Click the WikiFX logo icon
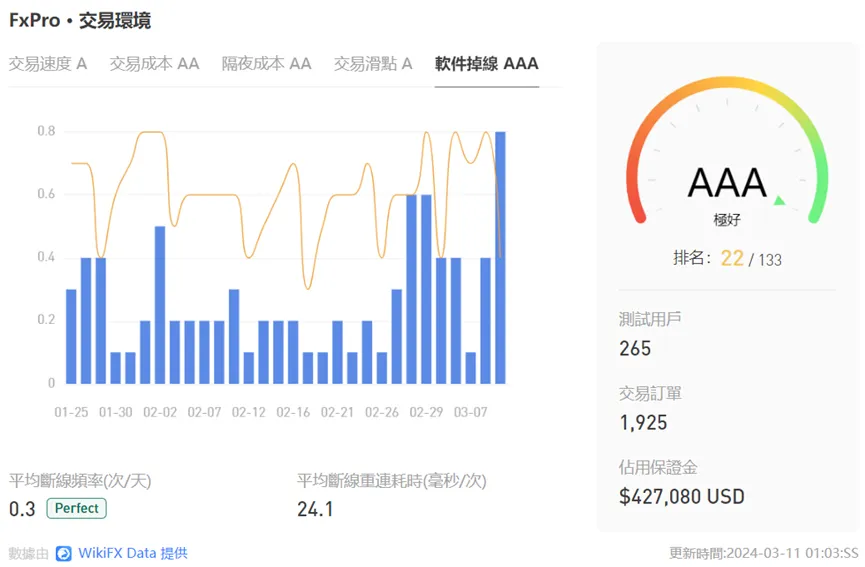865x567 pixels. tap(64, 553)
